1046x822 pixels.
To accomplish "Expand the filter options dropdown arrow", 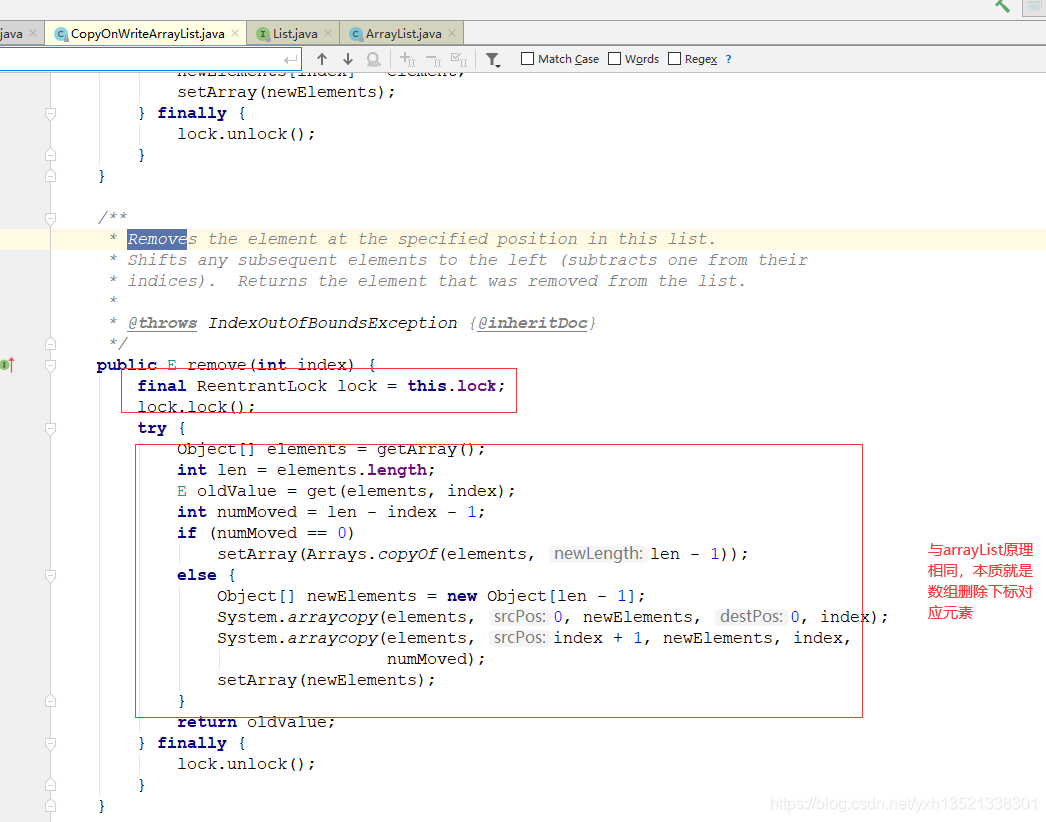I will [498, 65].
